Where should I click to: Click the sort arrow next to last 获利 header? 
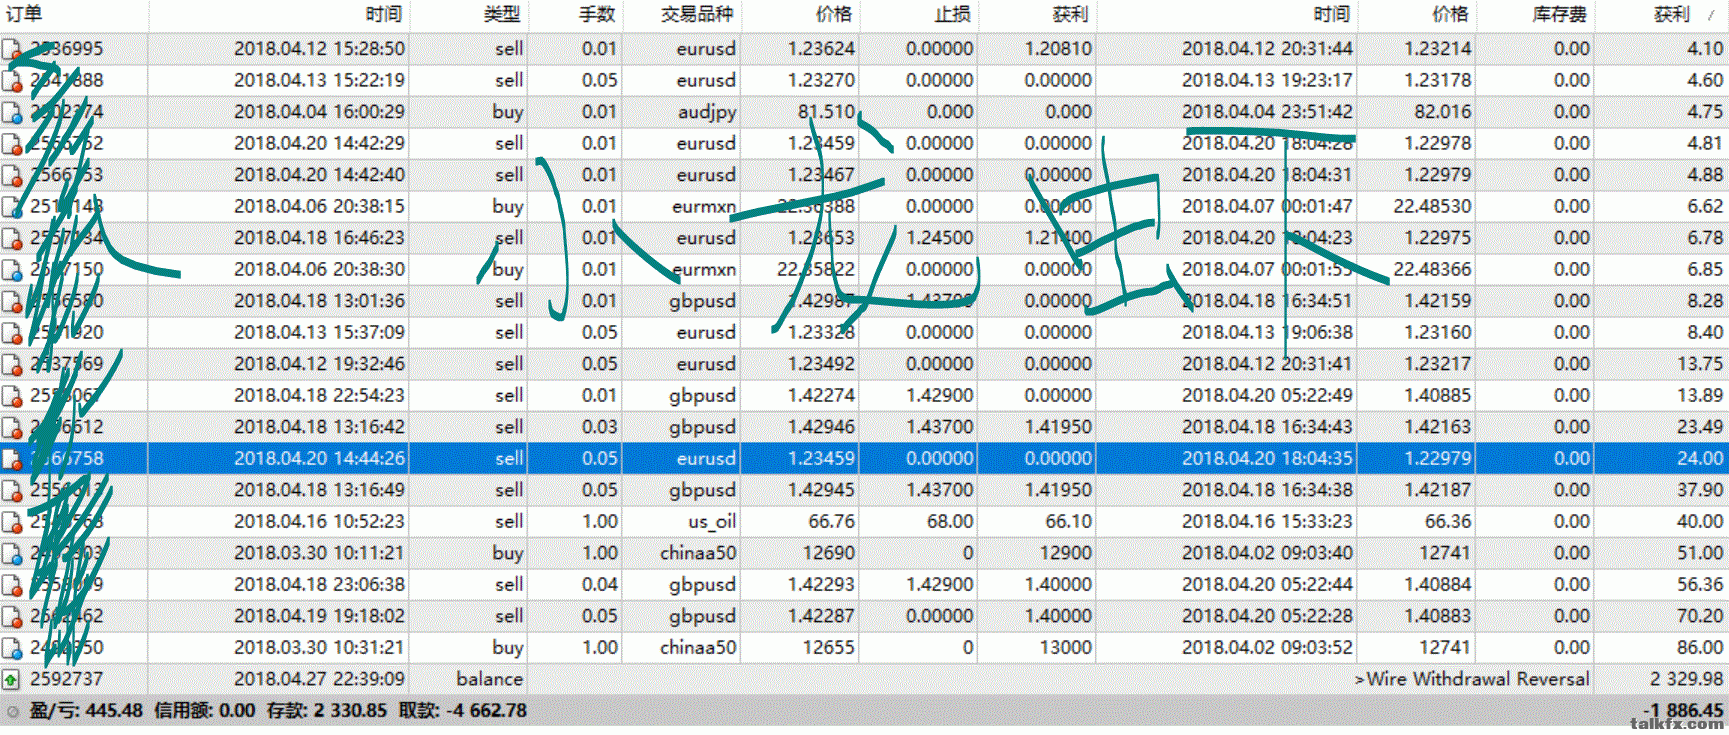tap(1710, 14)
